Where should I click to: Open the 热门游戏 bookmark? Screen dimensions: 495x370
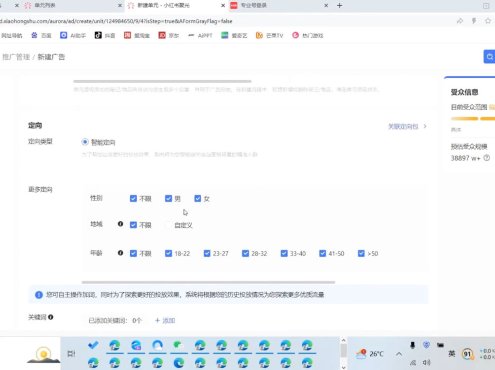point(307,35)
